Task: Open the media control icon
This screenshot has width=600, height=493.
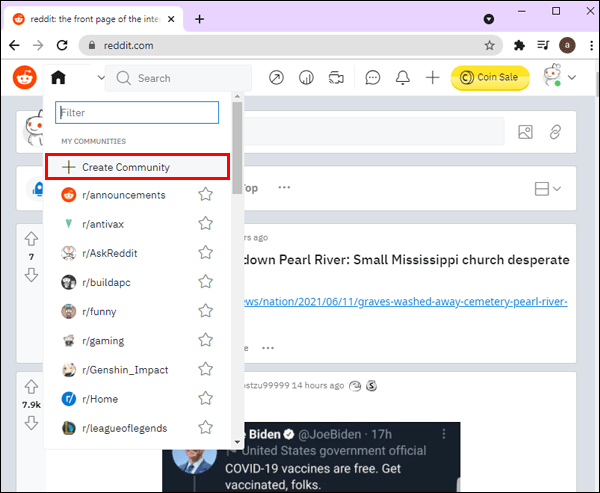Action: (543, 46)
